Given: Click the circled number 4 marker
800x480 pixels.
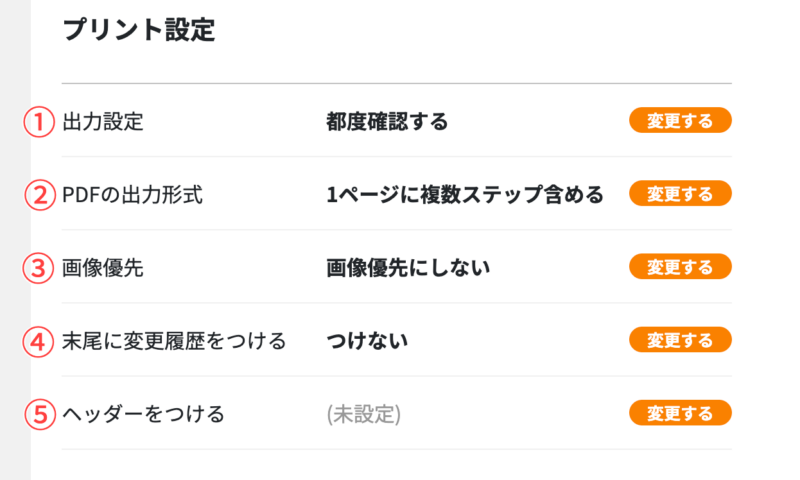Looking at the screenshot, I should (x=38, y=341).
